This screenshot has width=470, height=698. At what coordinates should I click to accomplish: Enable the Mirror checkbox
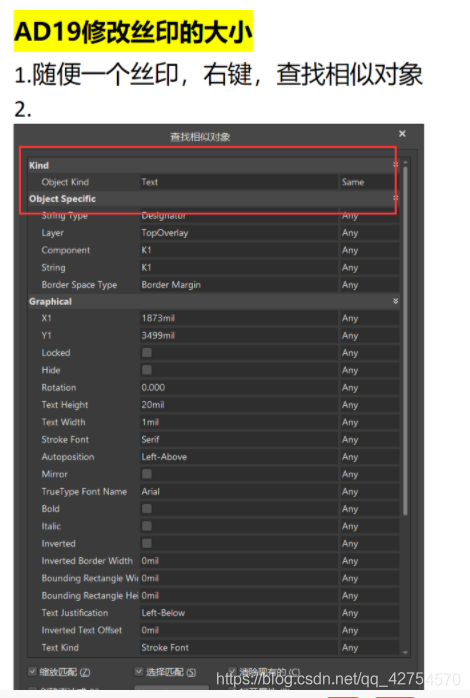pyautogui.click(x=146, y=474)
